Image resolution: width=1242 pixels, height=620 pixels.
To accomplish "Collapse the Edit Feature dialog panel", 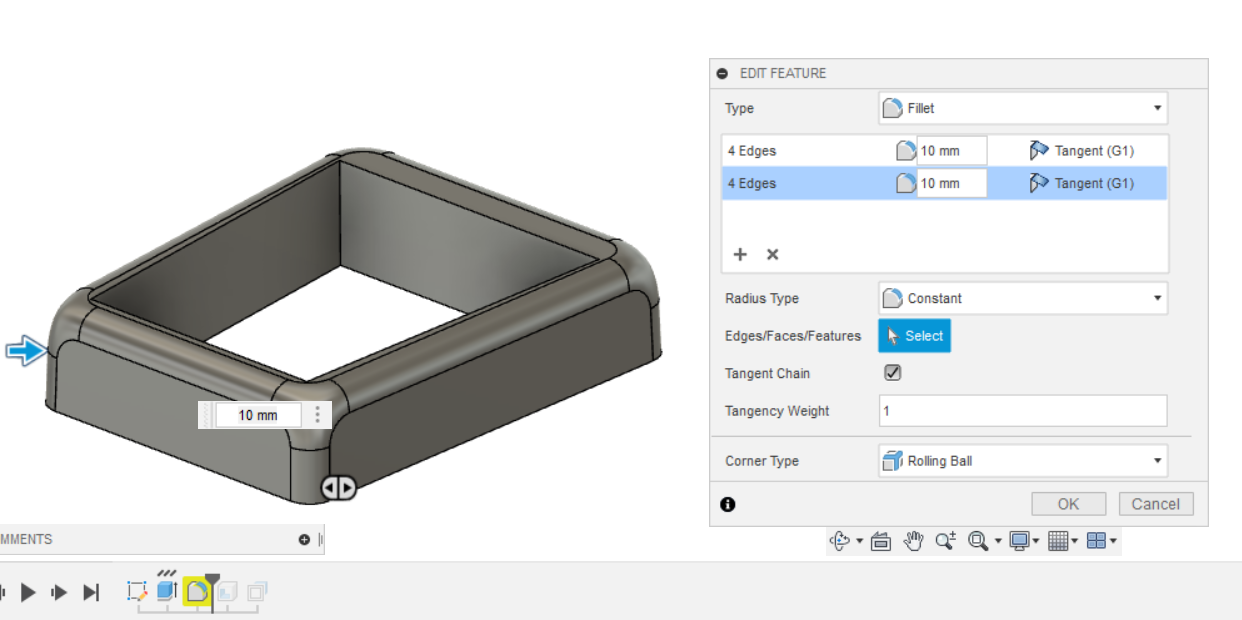I will point(723,74).
